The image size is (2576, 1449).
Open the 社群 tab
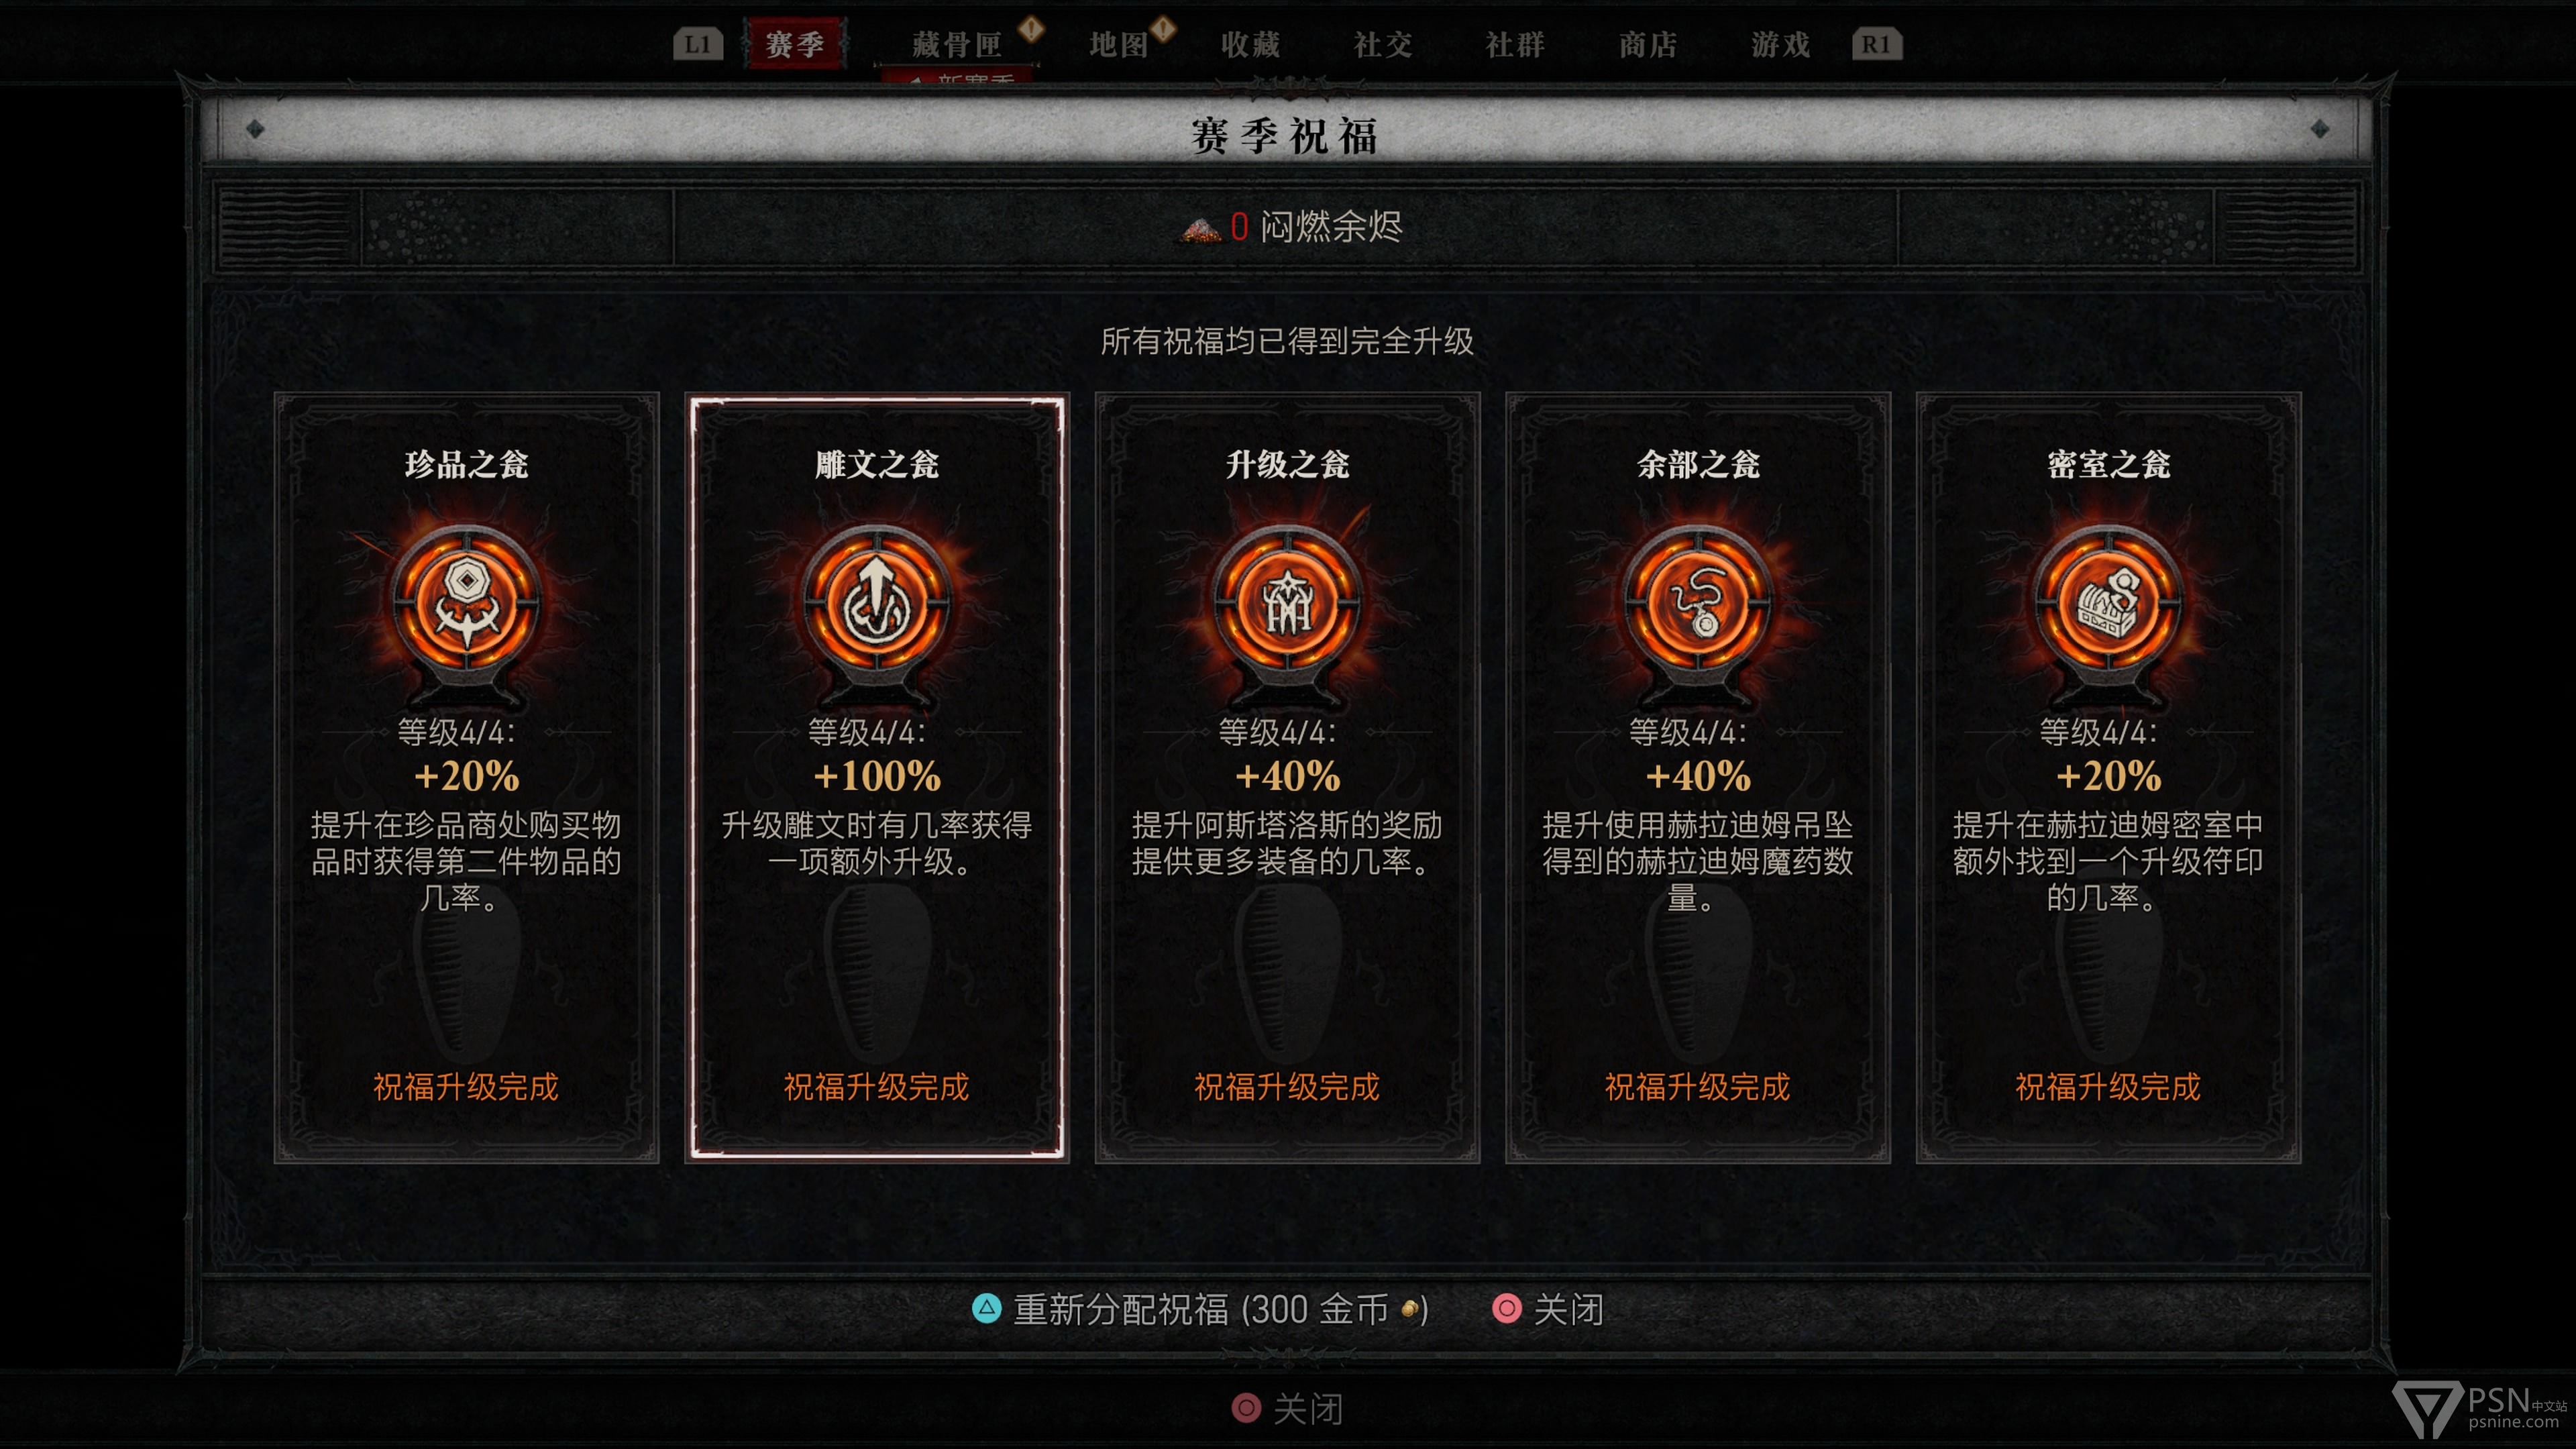click(1515, 44)
